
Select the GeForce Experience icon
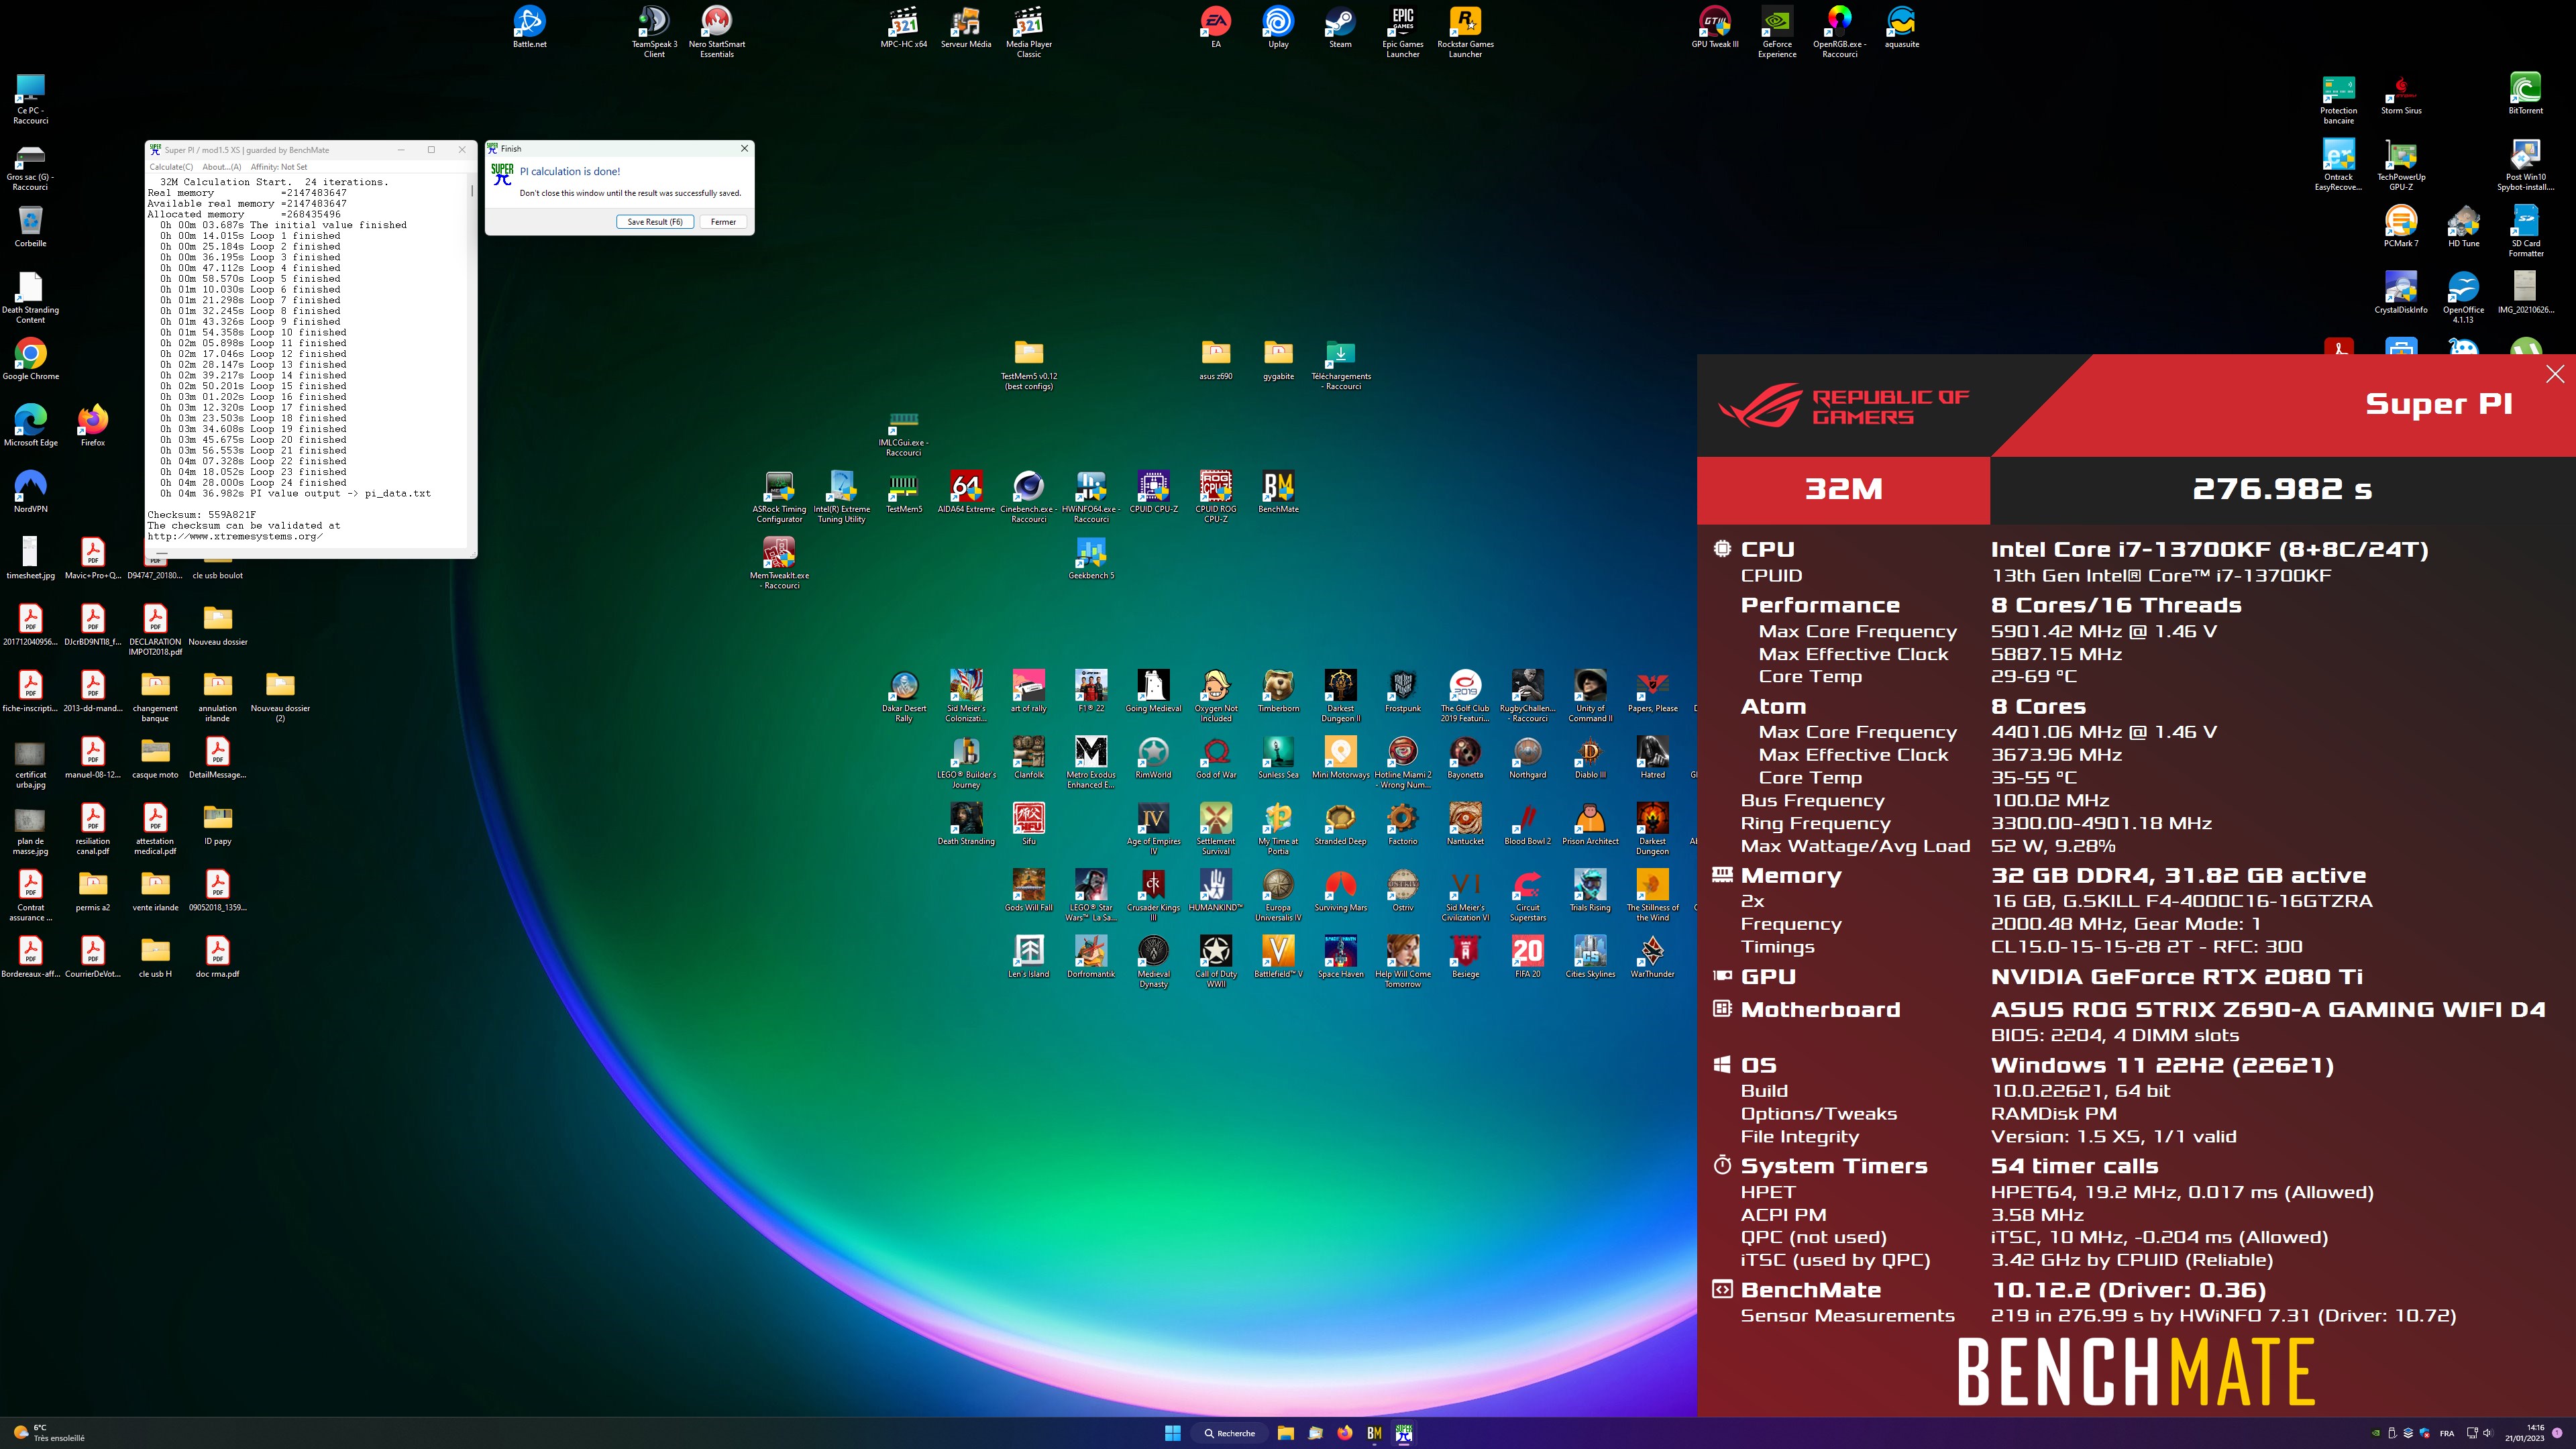pos(1777,32)
